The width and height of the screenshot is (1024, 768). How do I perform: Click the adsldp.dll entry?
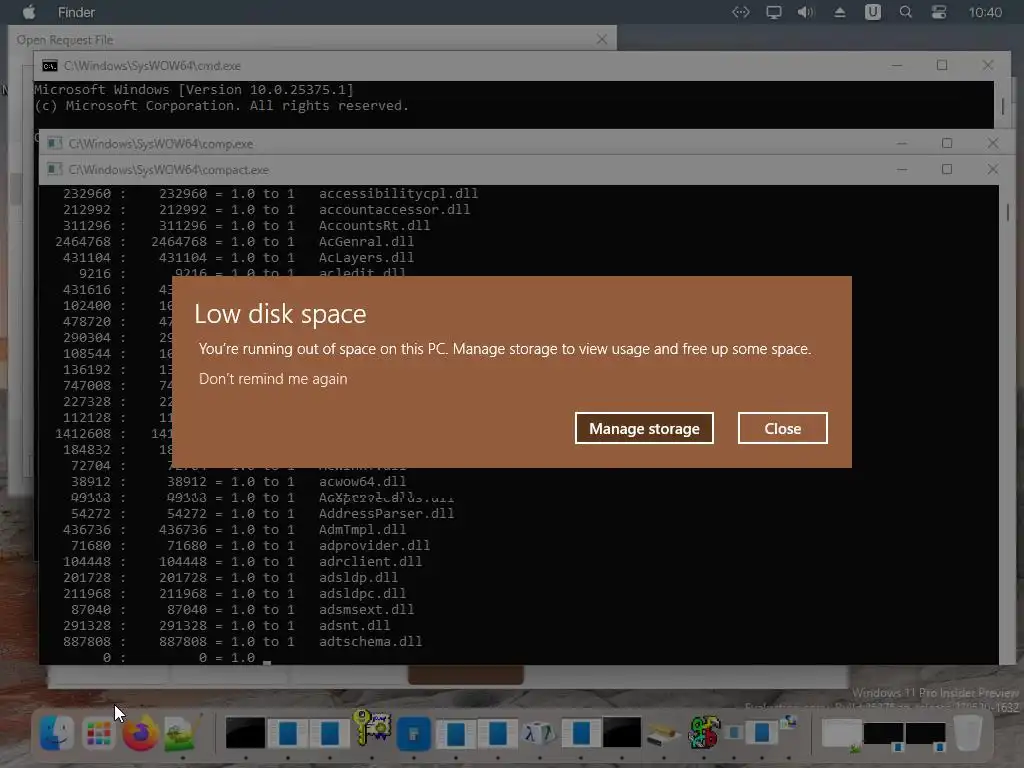(x=359, y=577)
